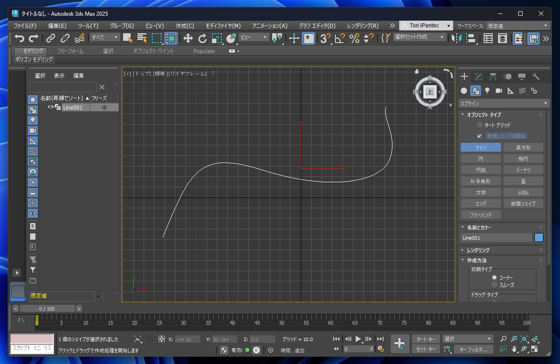560x364 pixels.
Task: Choose the Select Object tool
Action: pyautogui.click(x=128, y=38)
